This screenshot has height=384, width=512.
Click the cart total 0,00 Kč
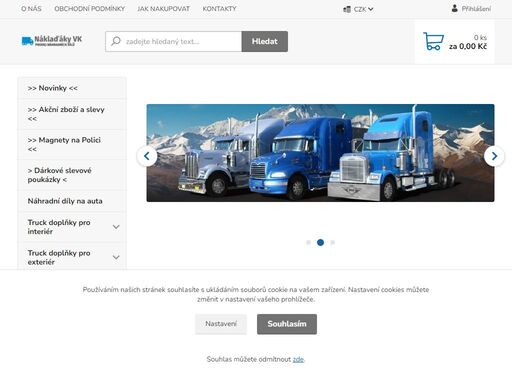(x=468, y=46)
